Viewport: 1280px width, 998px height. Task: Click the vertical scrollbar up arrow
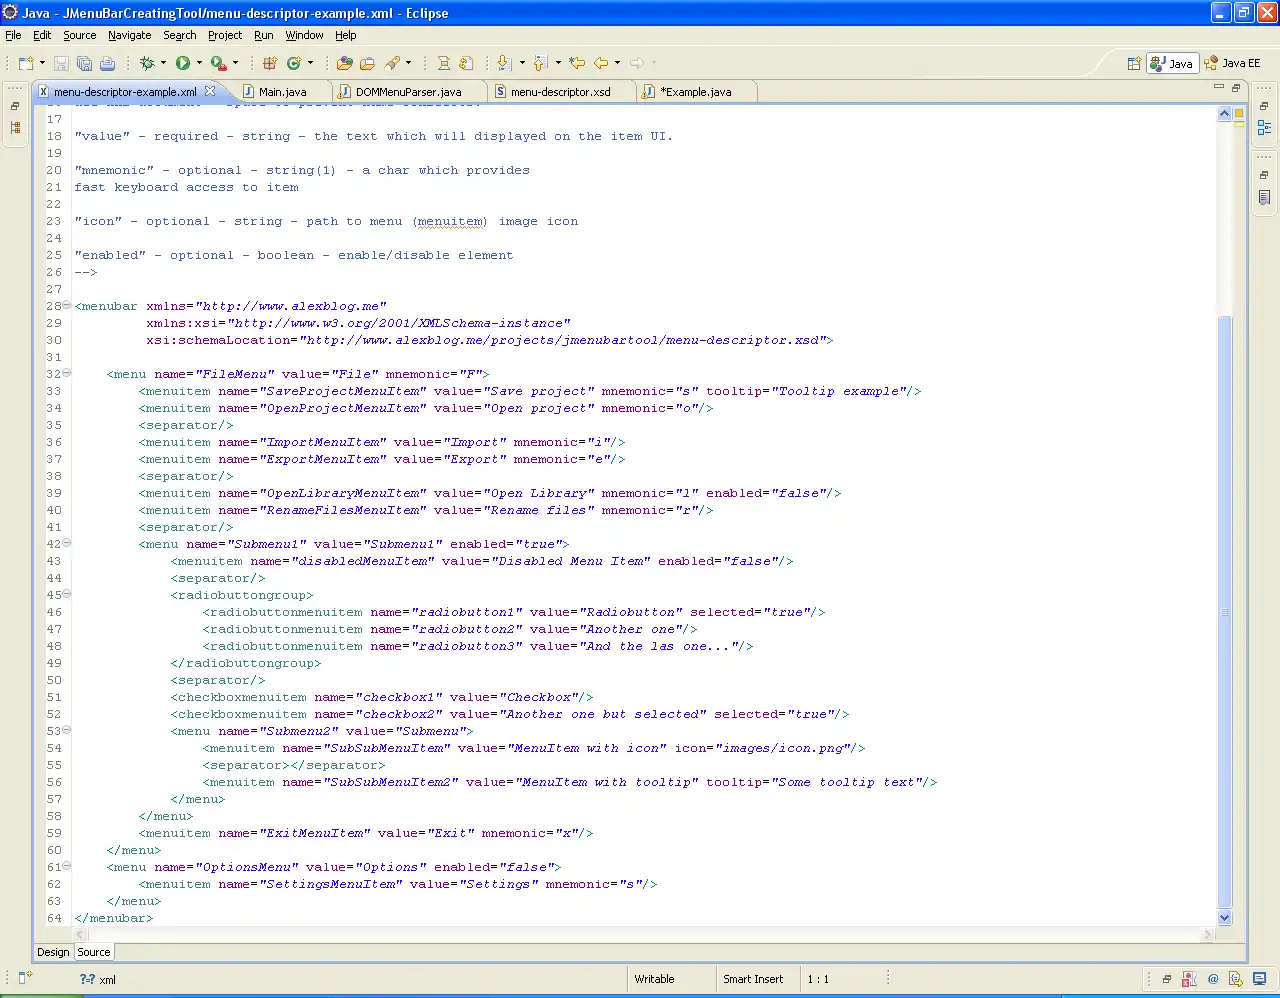pos(1224,114)
